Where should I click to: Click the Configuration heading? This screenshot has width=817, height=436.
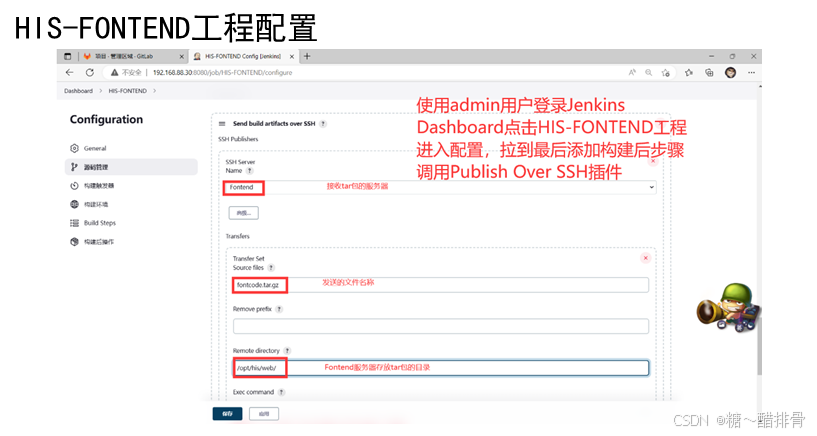coord(106,120)
